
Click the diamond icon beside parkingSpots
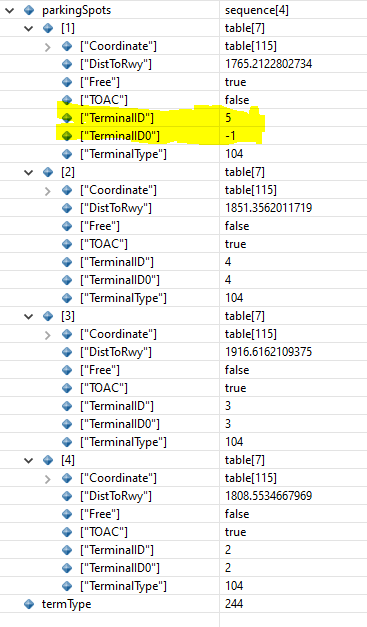29,10
